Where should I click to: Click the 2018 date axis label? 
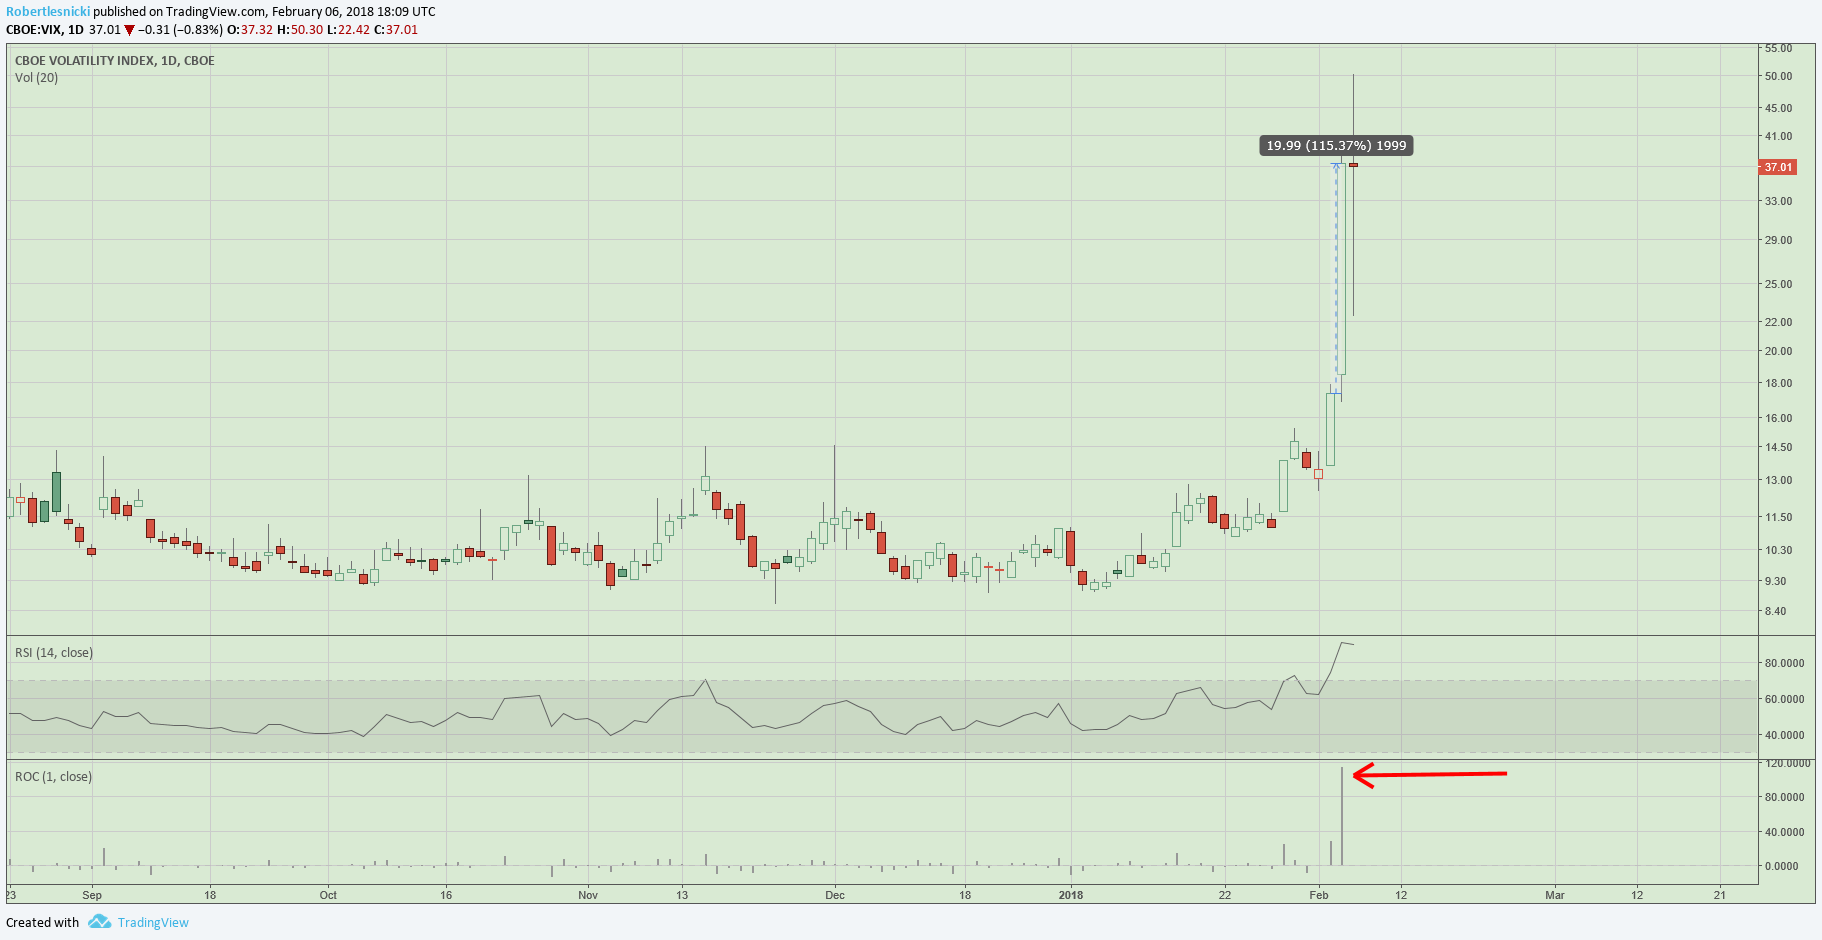1071,895
